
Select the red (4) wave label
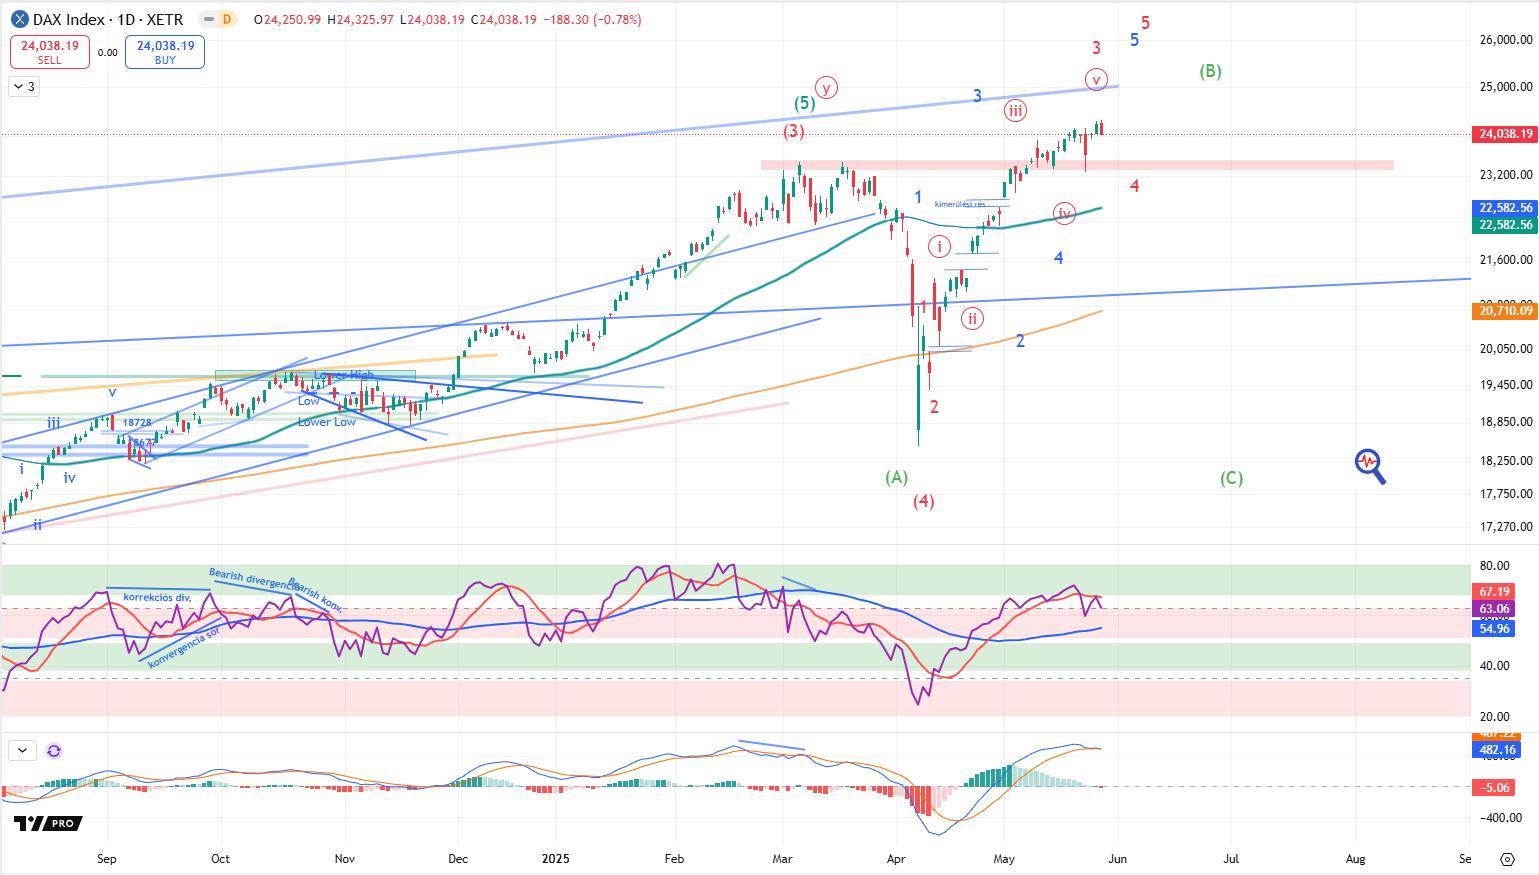click(x=923, y=501)
